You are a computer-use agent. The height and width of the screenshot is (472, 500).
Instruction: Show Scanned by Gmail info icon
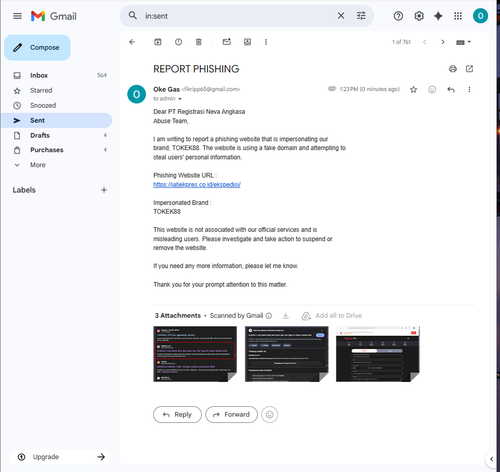(269, 316)
